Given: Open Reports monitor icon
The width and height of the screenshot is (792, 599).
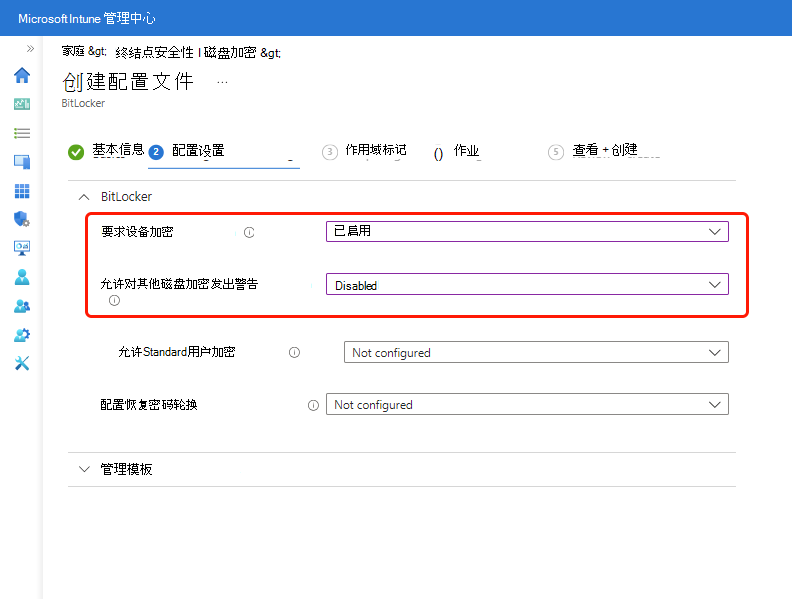Looking at the screenshot, I should pos(22,248).
